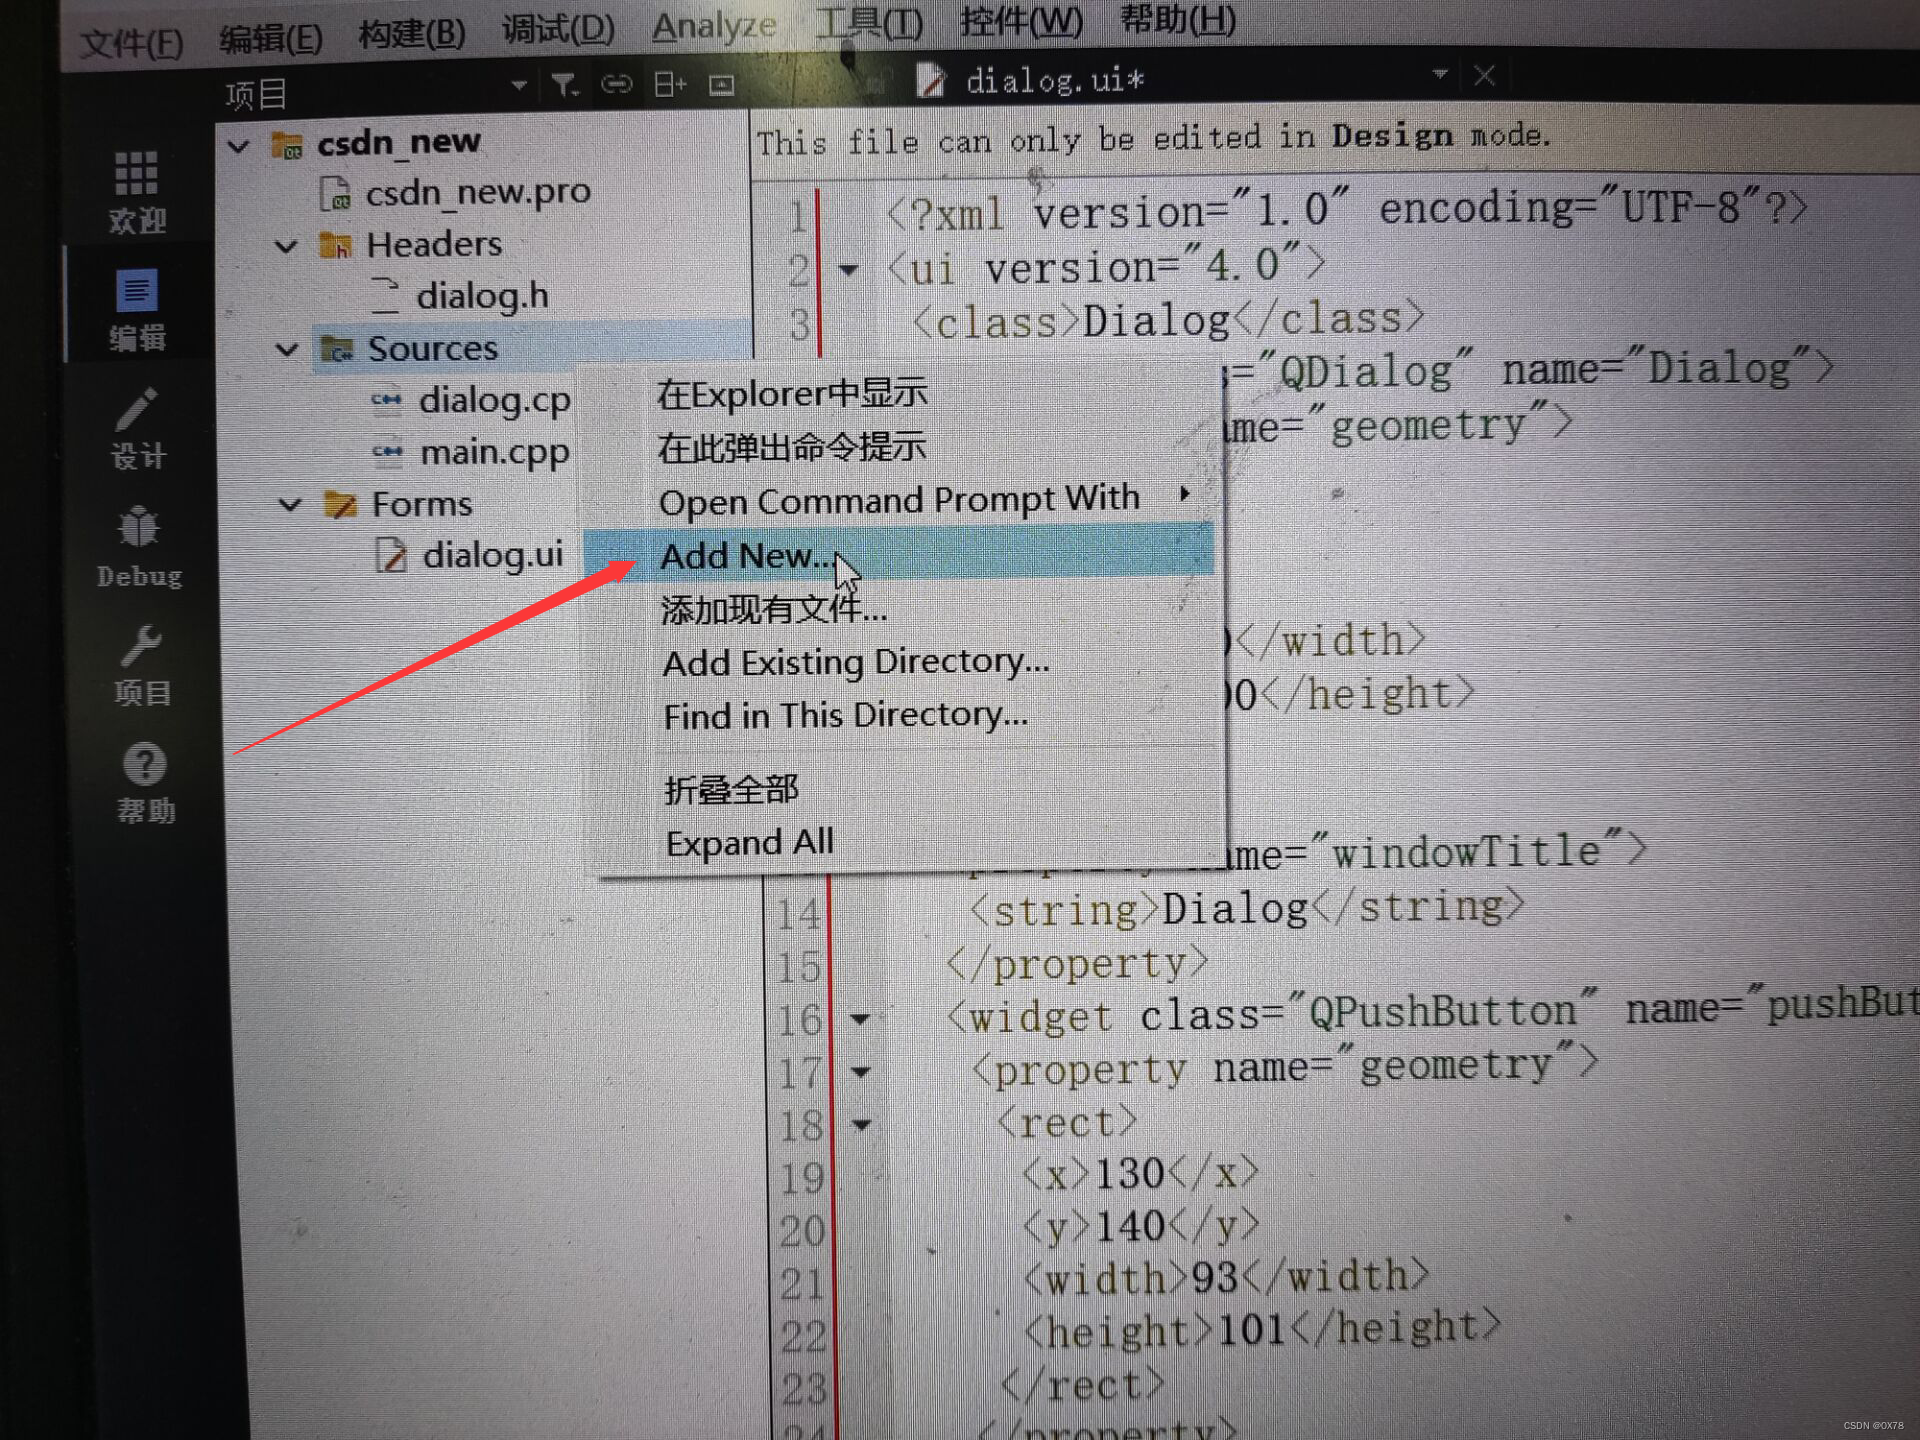Select the dialog.h header file

(482, 296)
